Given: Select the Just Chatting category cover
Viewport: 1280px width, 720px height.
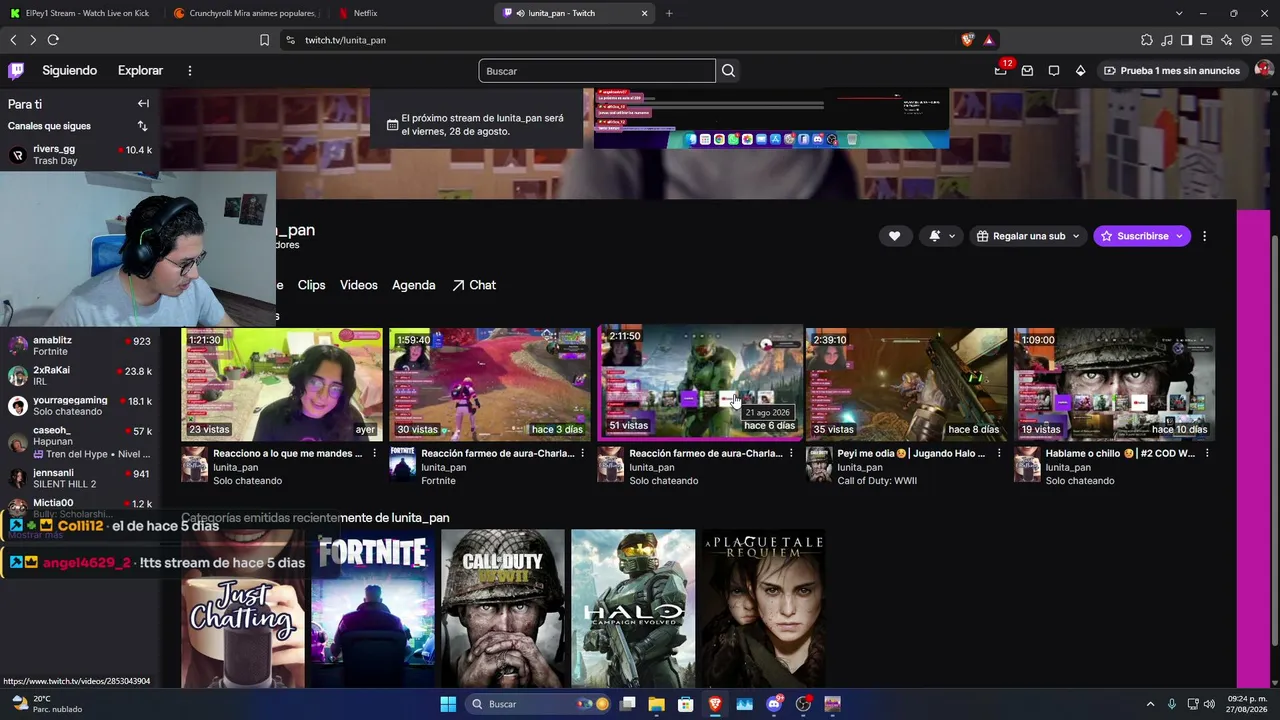Looking at the screenshot, I should point(243,609).
